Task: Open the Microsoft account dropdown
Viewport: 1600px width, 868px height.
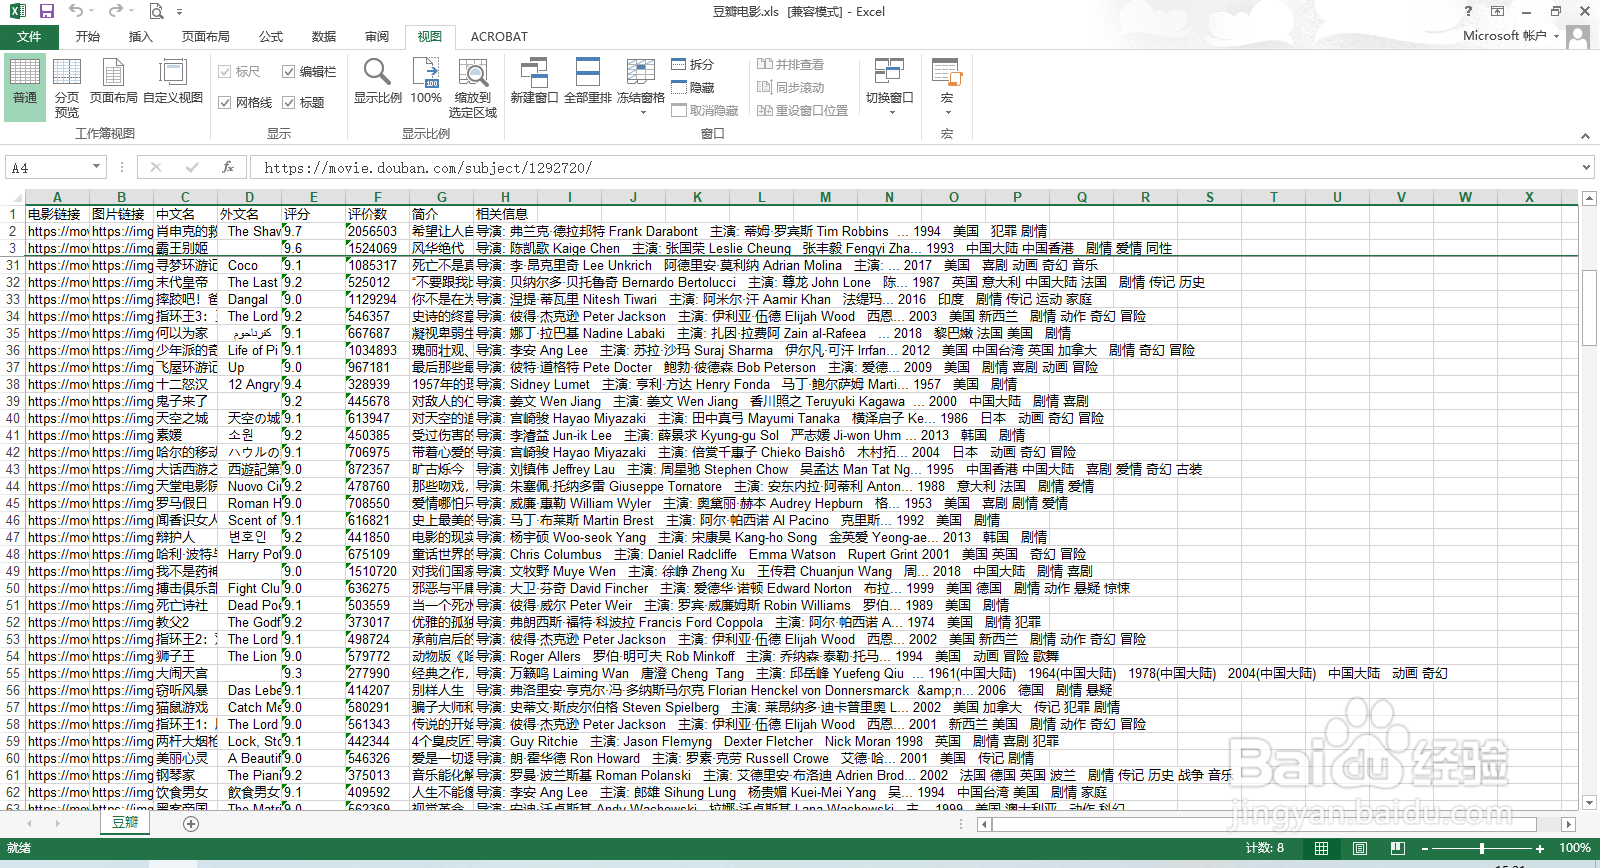Action: (x=1555, y=36)
